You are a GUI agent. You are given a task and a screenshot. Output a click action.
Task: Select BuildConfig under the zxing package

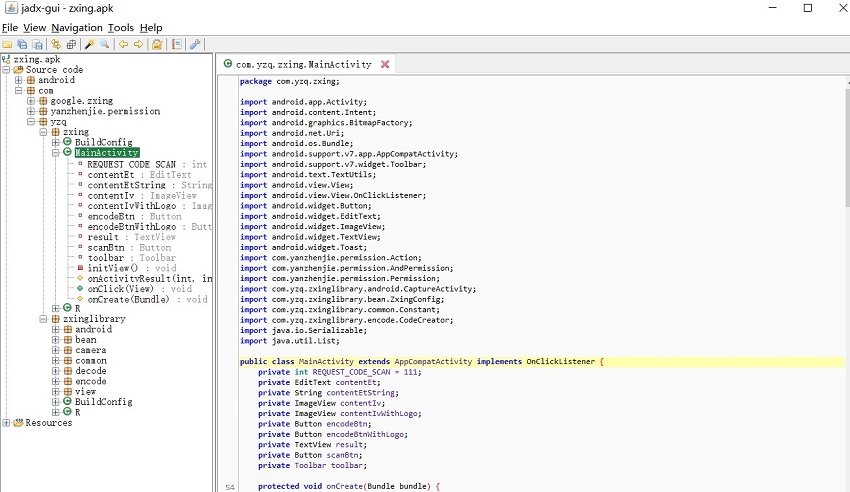tap(104, 143)
